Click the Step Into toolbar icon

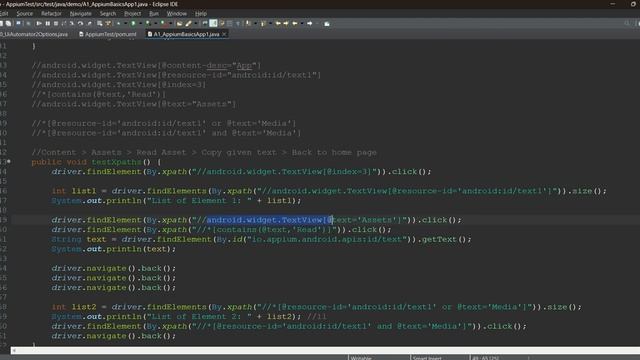pyautogui.click(x=71, y=23)
